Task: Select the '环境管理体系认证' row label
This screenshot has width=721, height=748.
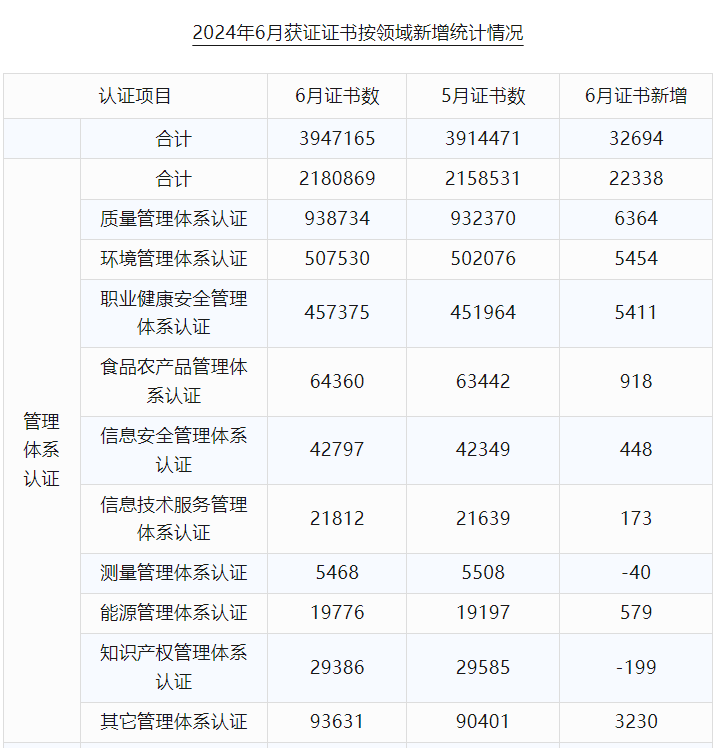Action: pyautogui.click(x=174, y=259)
